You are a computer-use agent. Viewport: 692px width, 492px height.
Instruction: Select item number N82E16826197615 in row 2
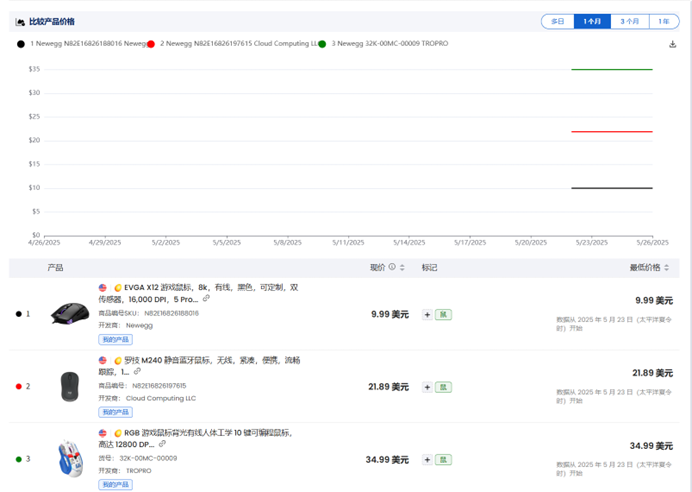(159, 386)
